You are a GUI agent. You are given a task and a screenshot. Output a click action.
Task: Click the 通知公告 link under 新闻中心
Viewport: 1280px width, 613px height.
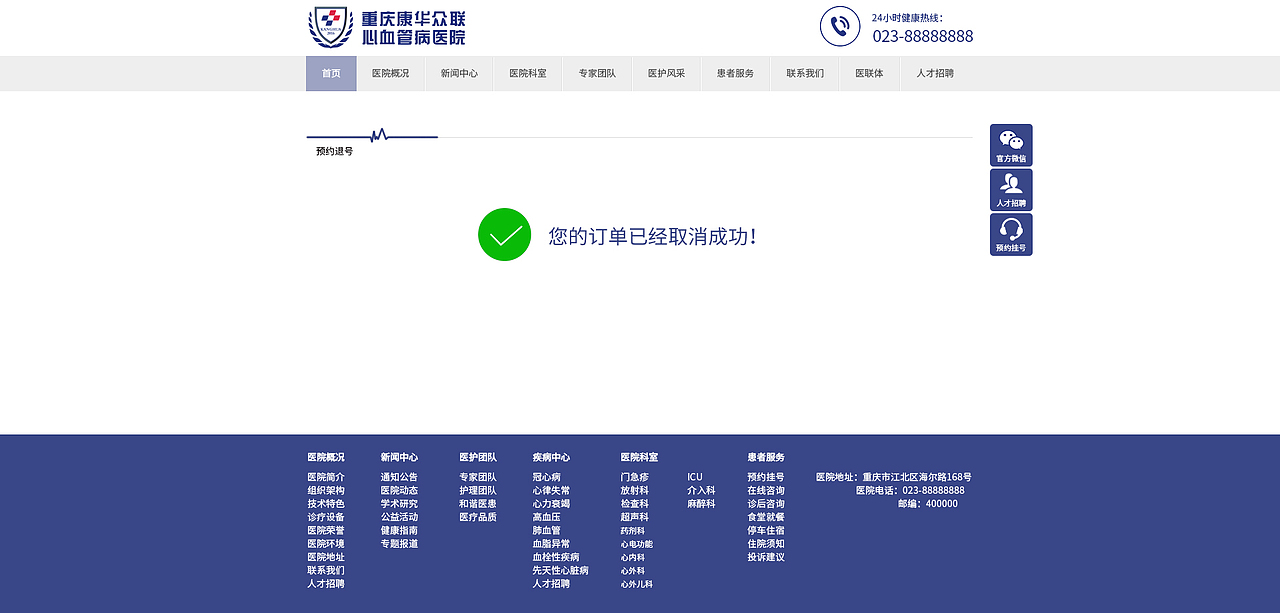(x=399, y=476)
